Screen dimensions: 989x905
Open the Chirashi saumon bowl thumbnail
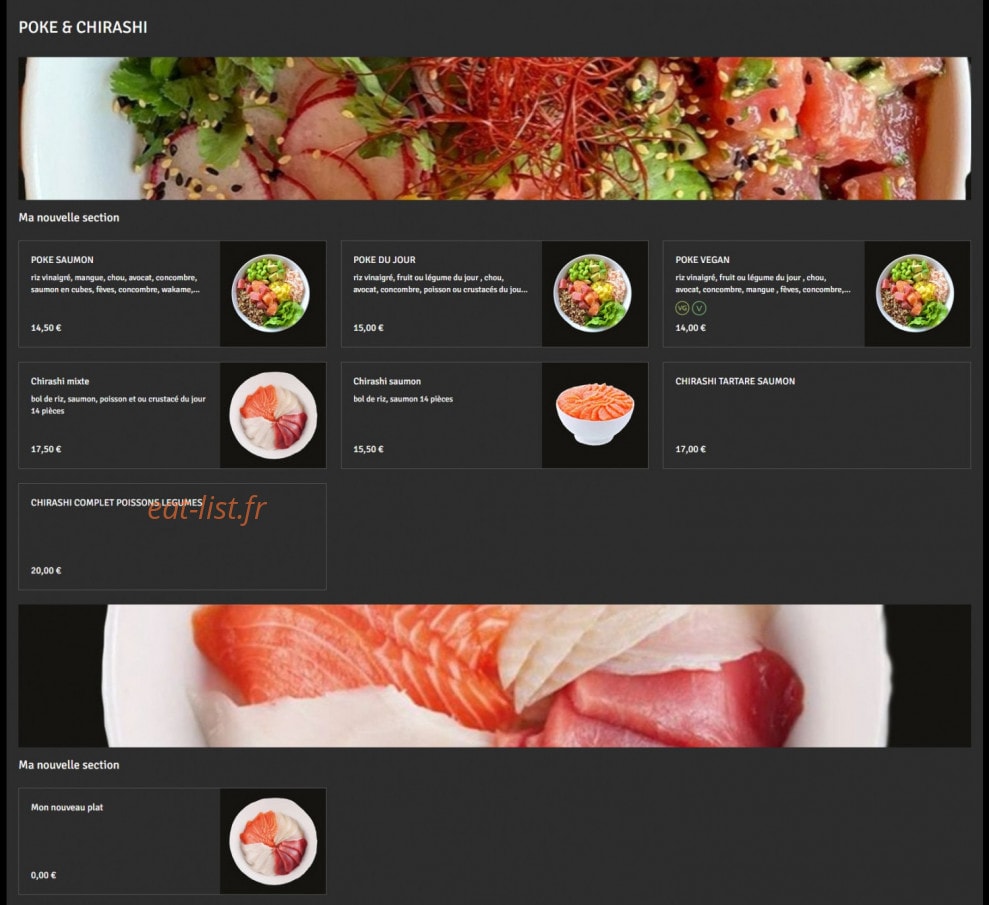(595, 415)
